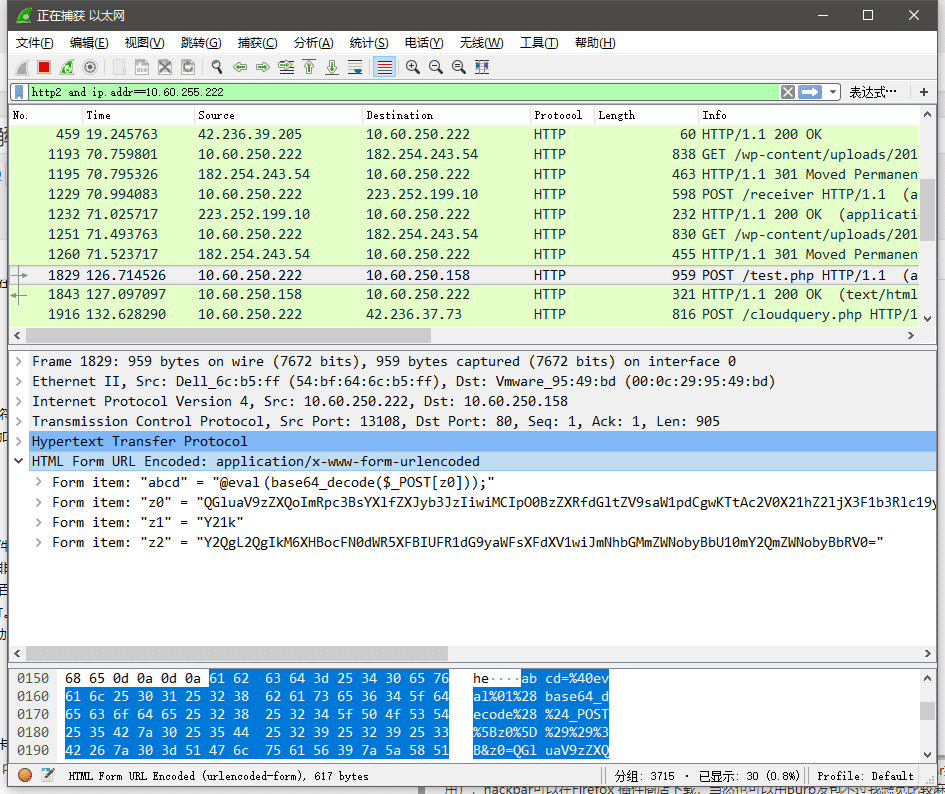Click the go to specified packet icon
Viewport: 945px width, 794px height.
click(286, 68)
